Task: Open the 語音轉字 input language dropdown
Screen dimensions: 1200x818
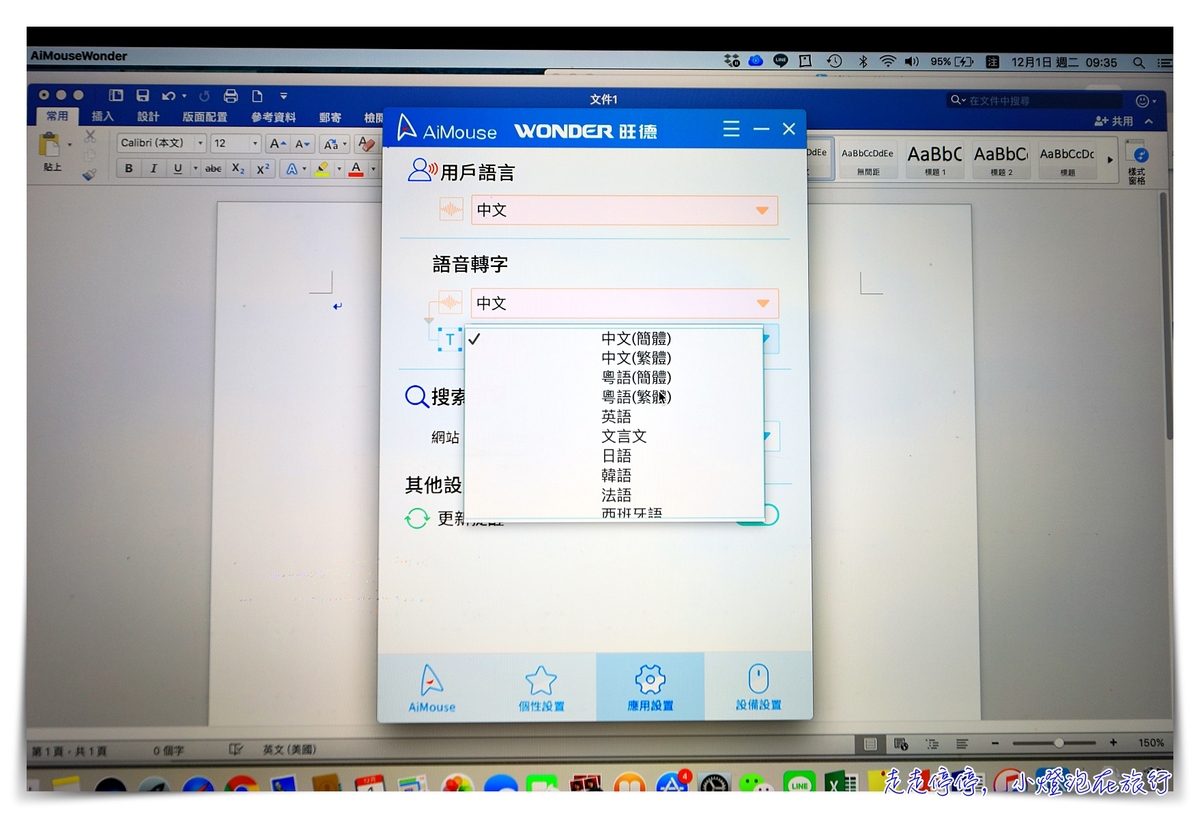Action: coord(624,303)
